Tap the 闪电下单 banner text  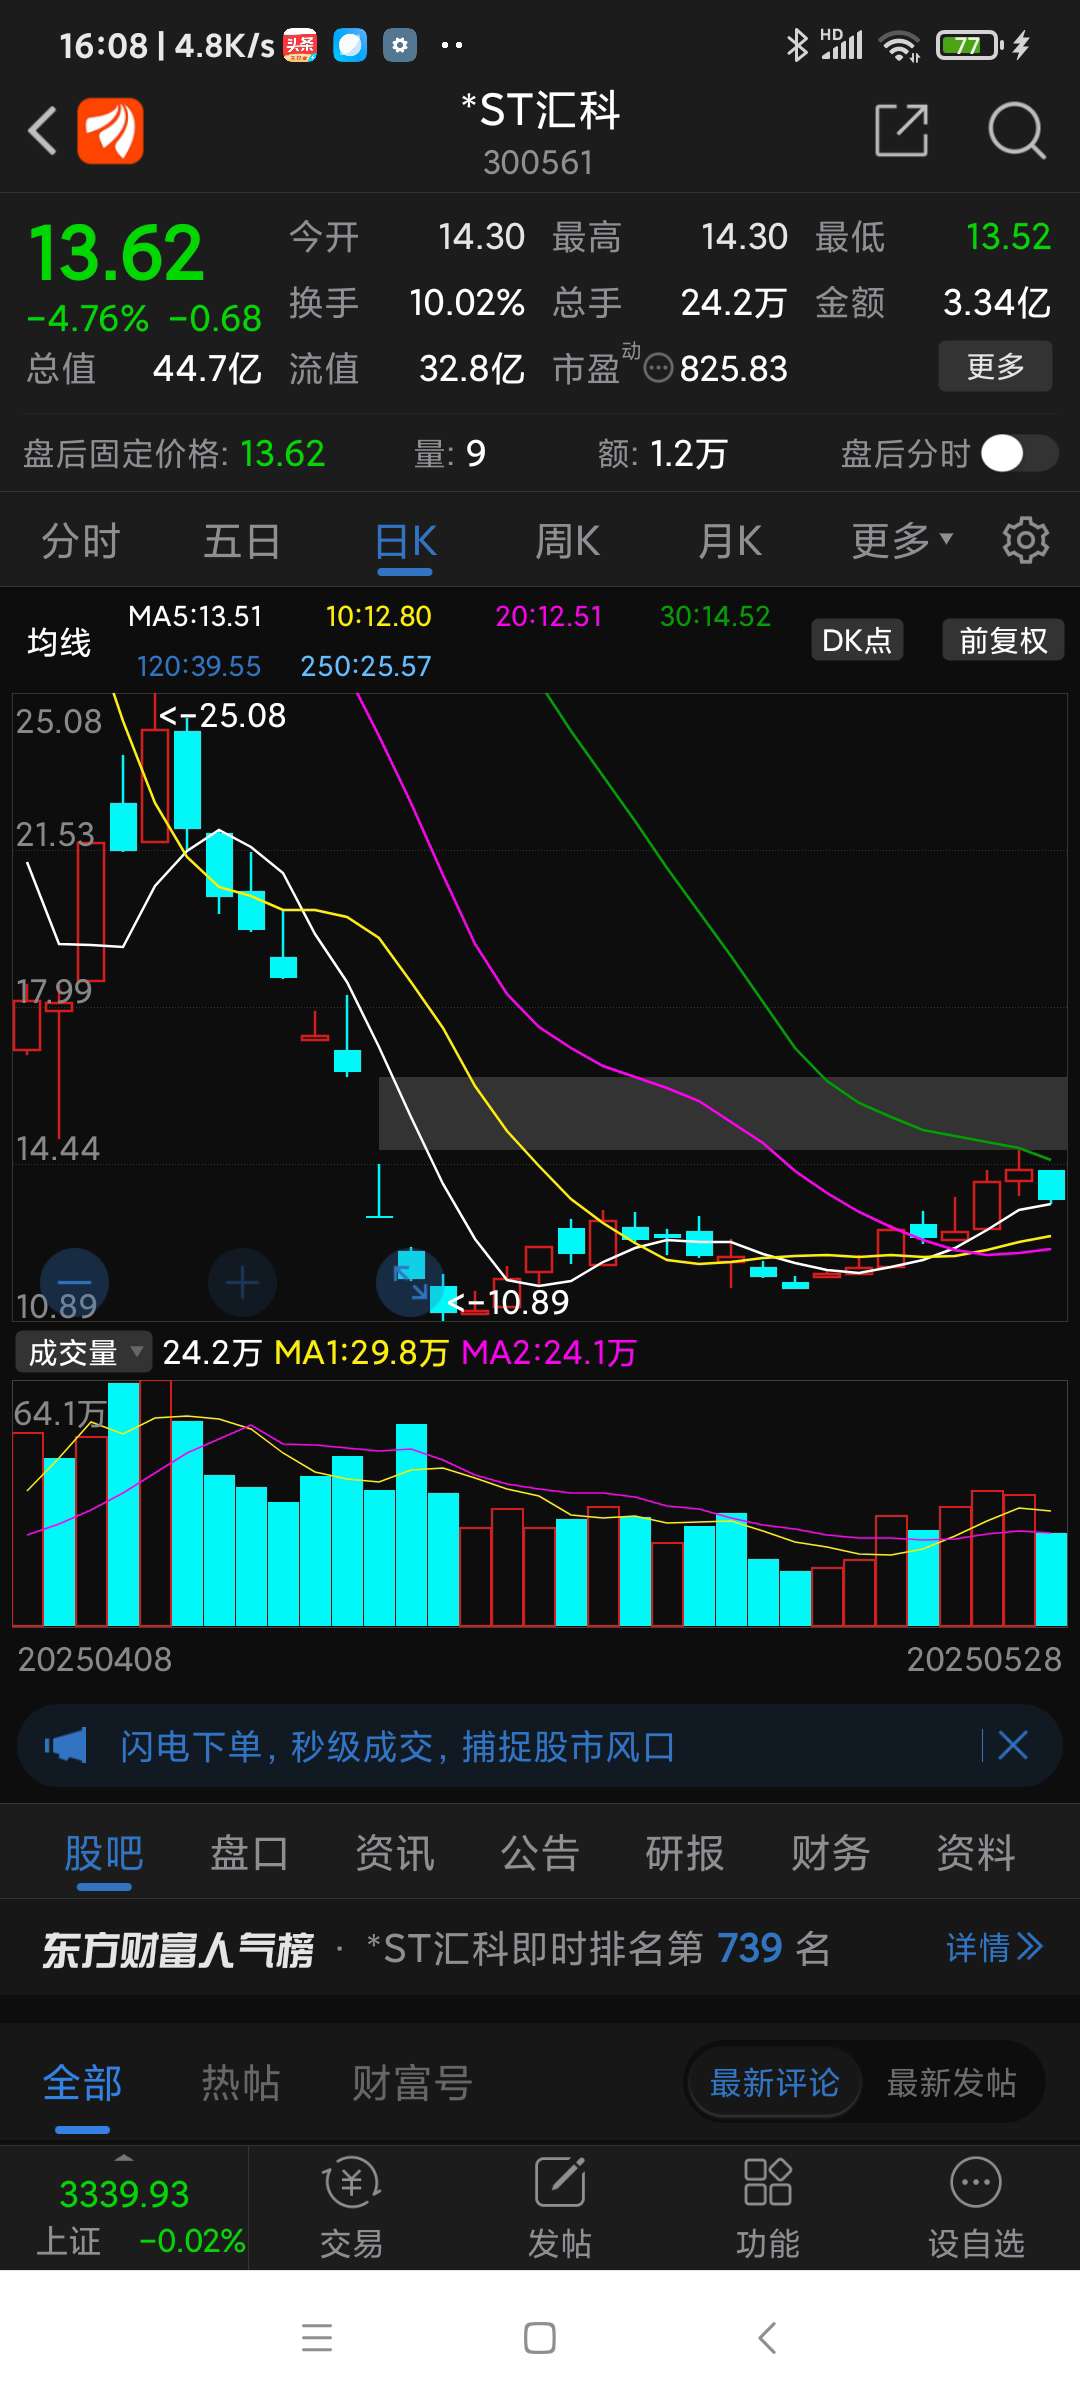(x=397, y=1746)
